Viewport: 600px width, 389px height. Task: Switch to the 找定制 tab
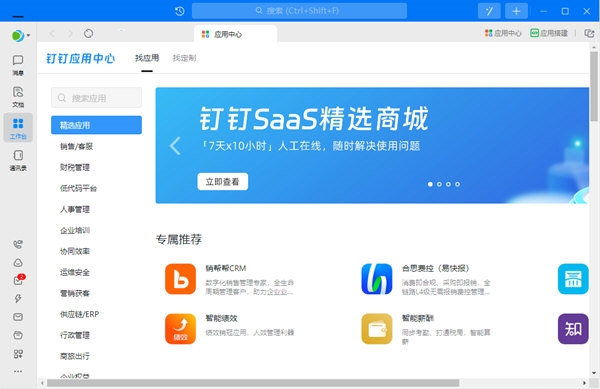[184, 58]
